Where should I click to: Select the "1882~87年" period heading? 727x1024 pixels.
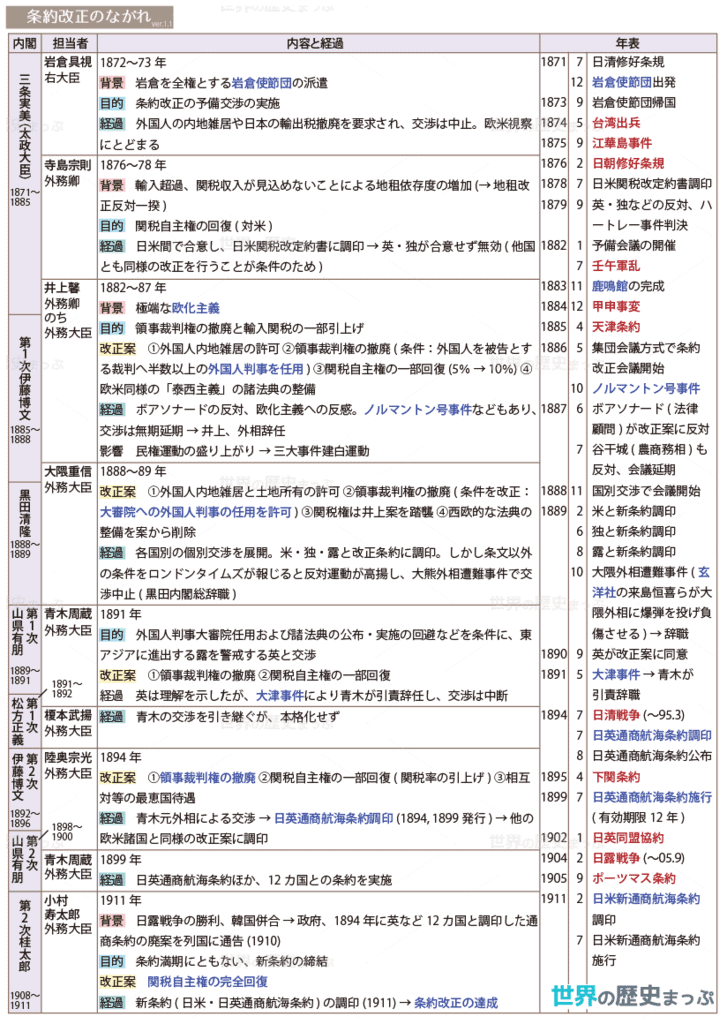pos(133,287)
